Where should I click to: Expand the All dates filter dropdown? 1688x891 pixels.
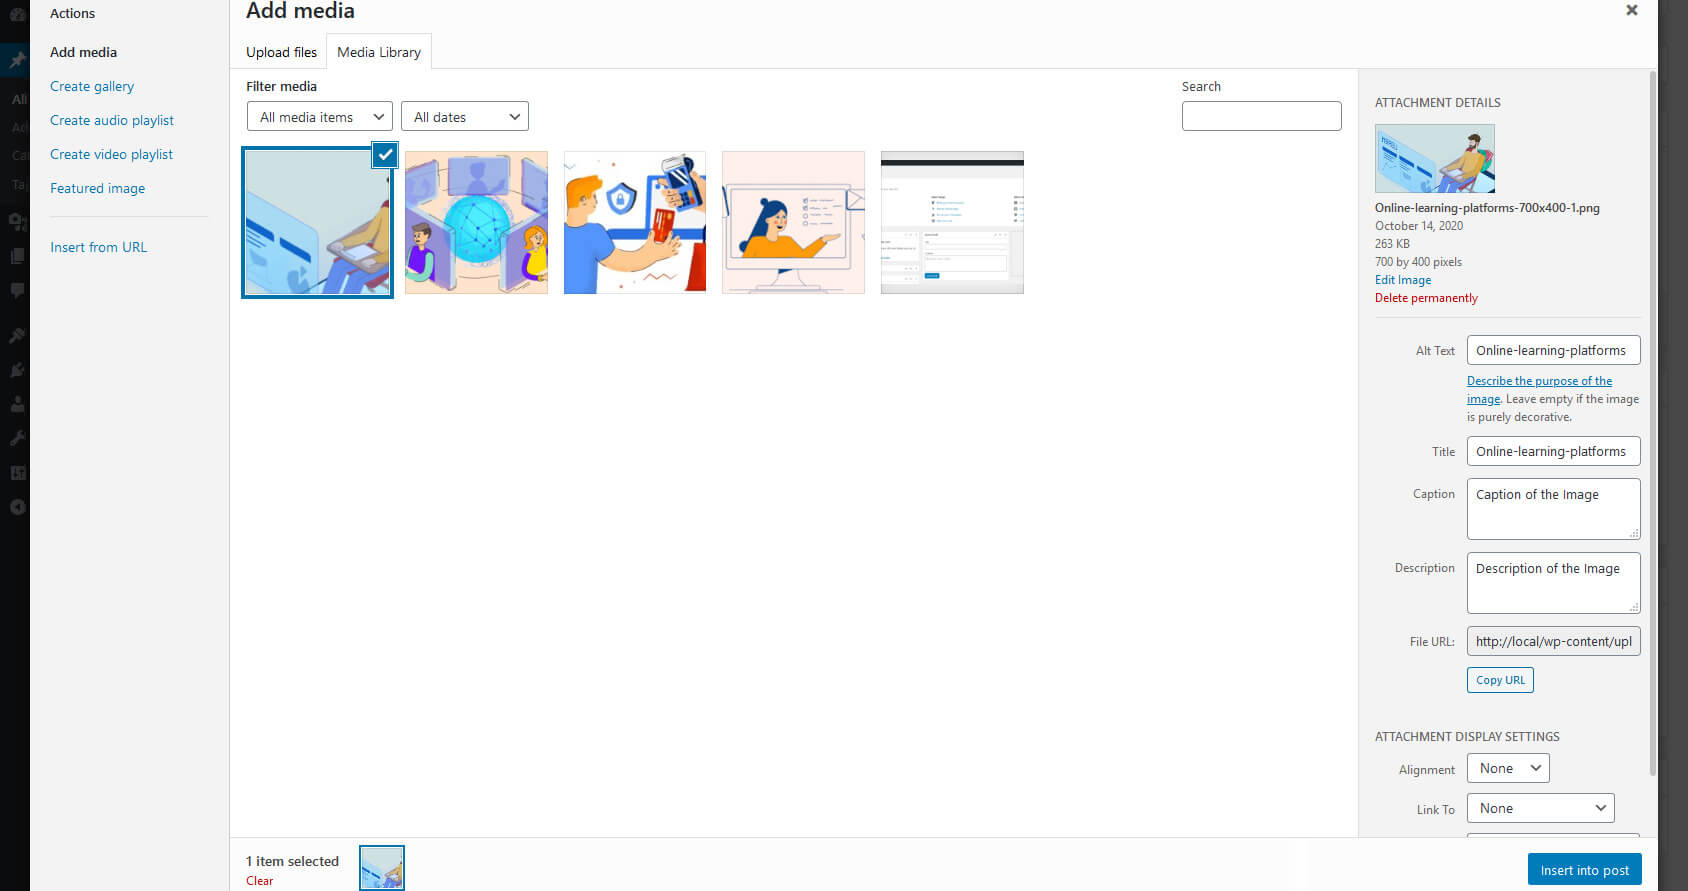464,117
